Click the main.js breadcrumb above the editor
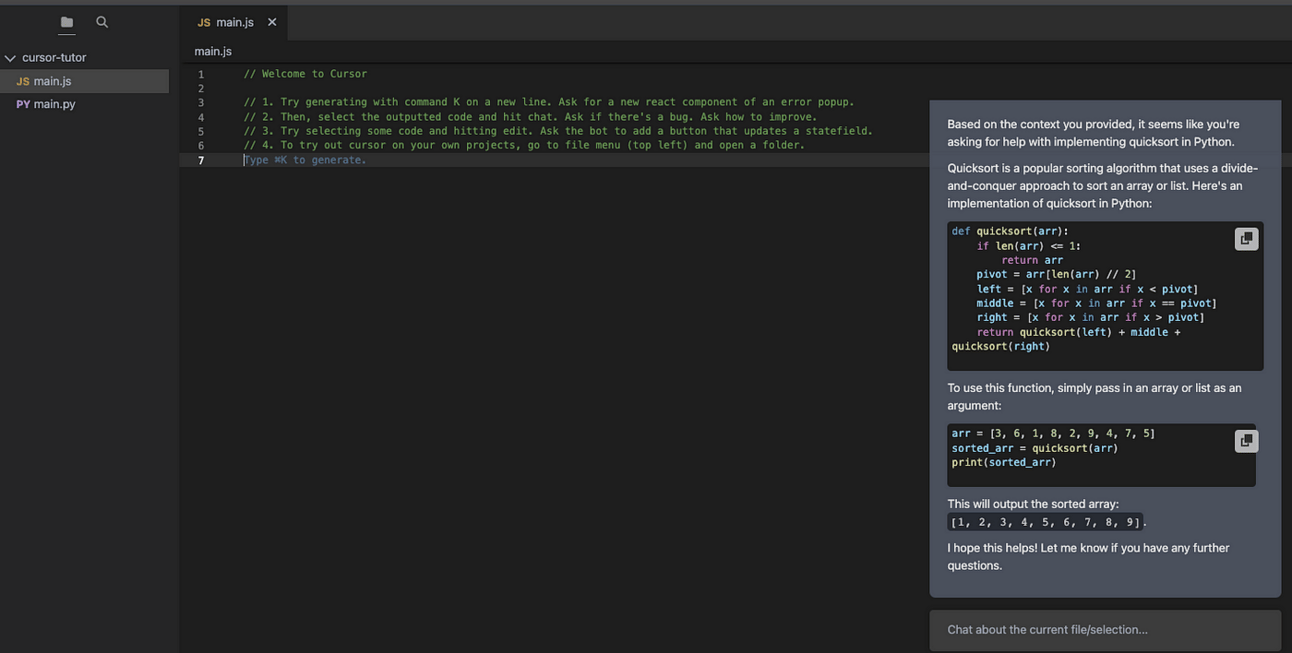Viewport: 1292px width, 653px height. pyautogui.click(x=213, y=51)
